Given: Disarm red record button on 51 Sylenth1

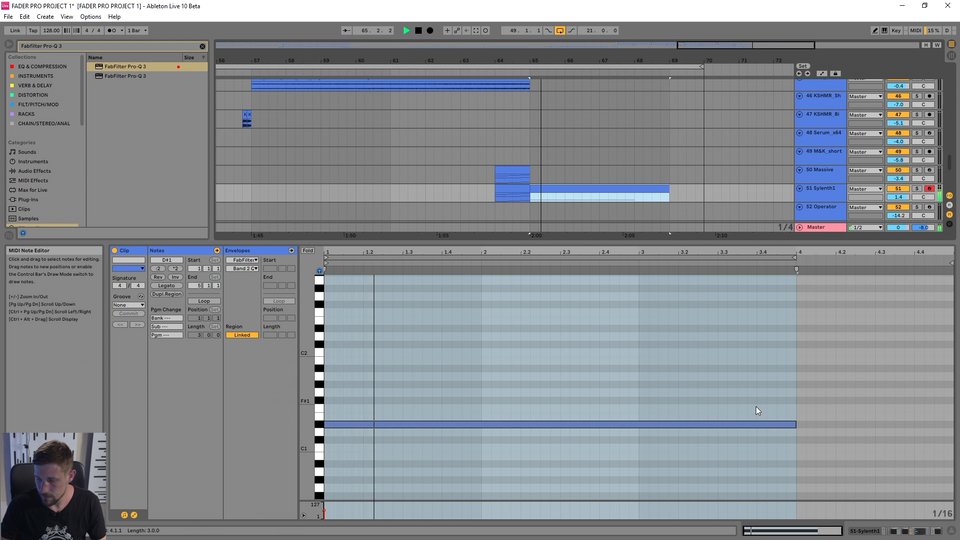Looking at the screenshot, I should pyautogui.click(x=929, y=189).
